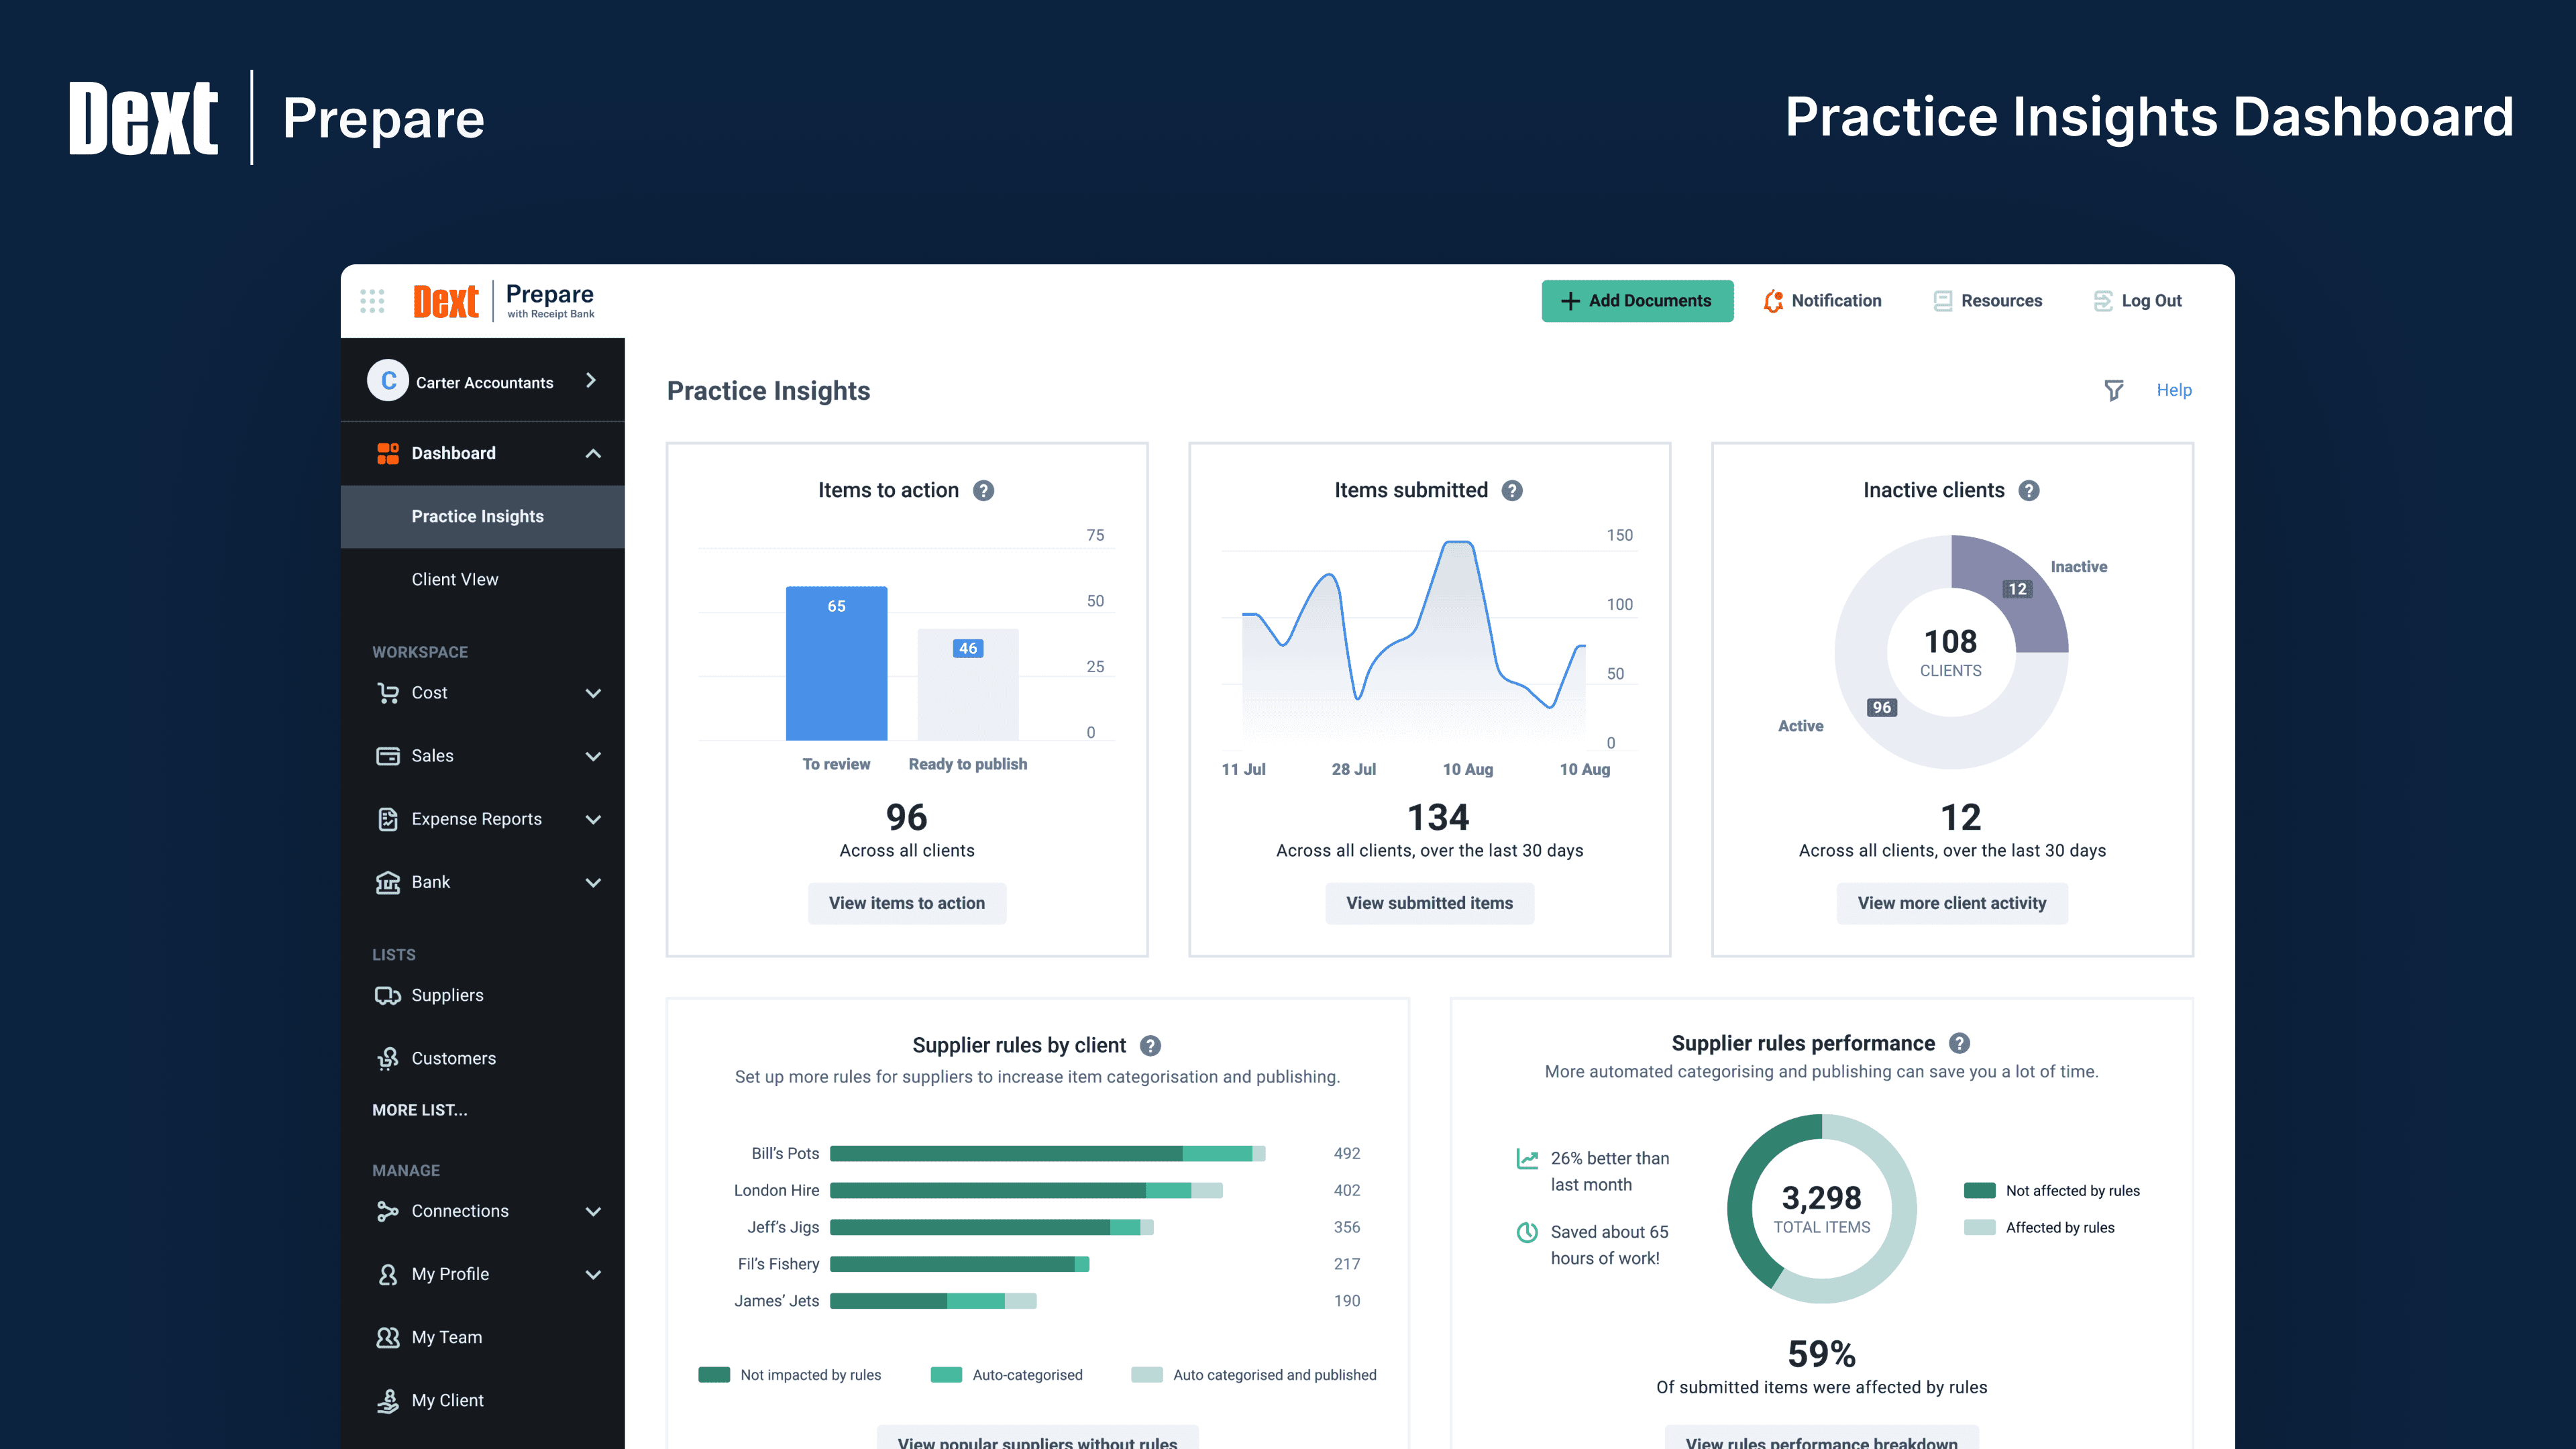Expand the Bank menu chevron
Image resolution: width=2576 pixels, height=1449 pixels.
click(593, 882)
